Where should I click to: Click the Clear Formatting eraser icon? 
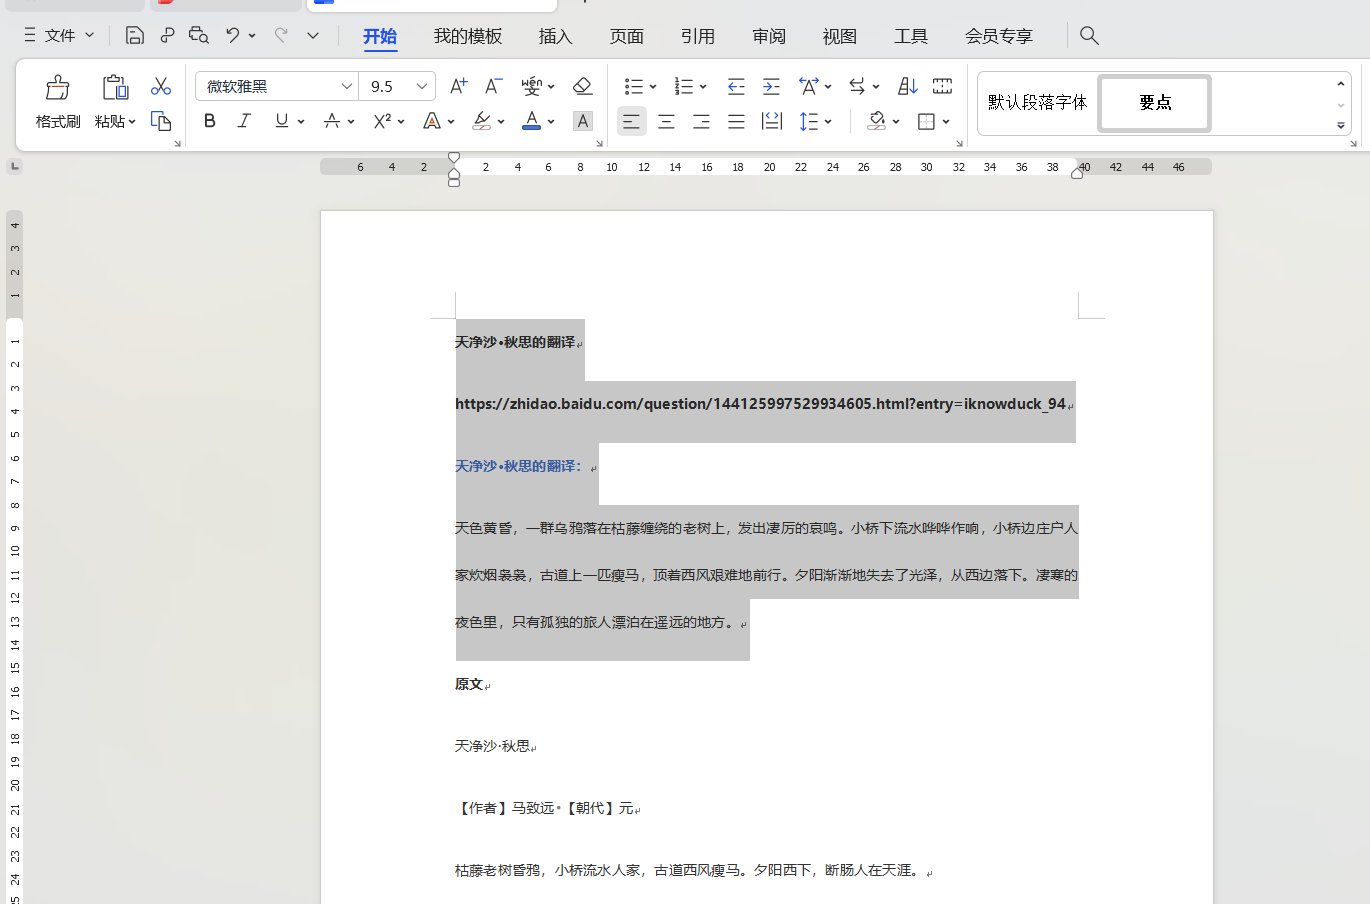583,86
